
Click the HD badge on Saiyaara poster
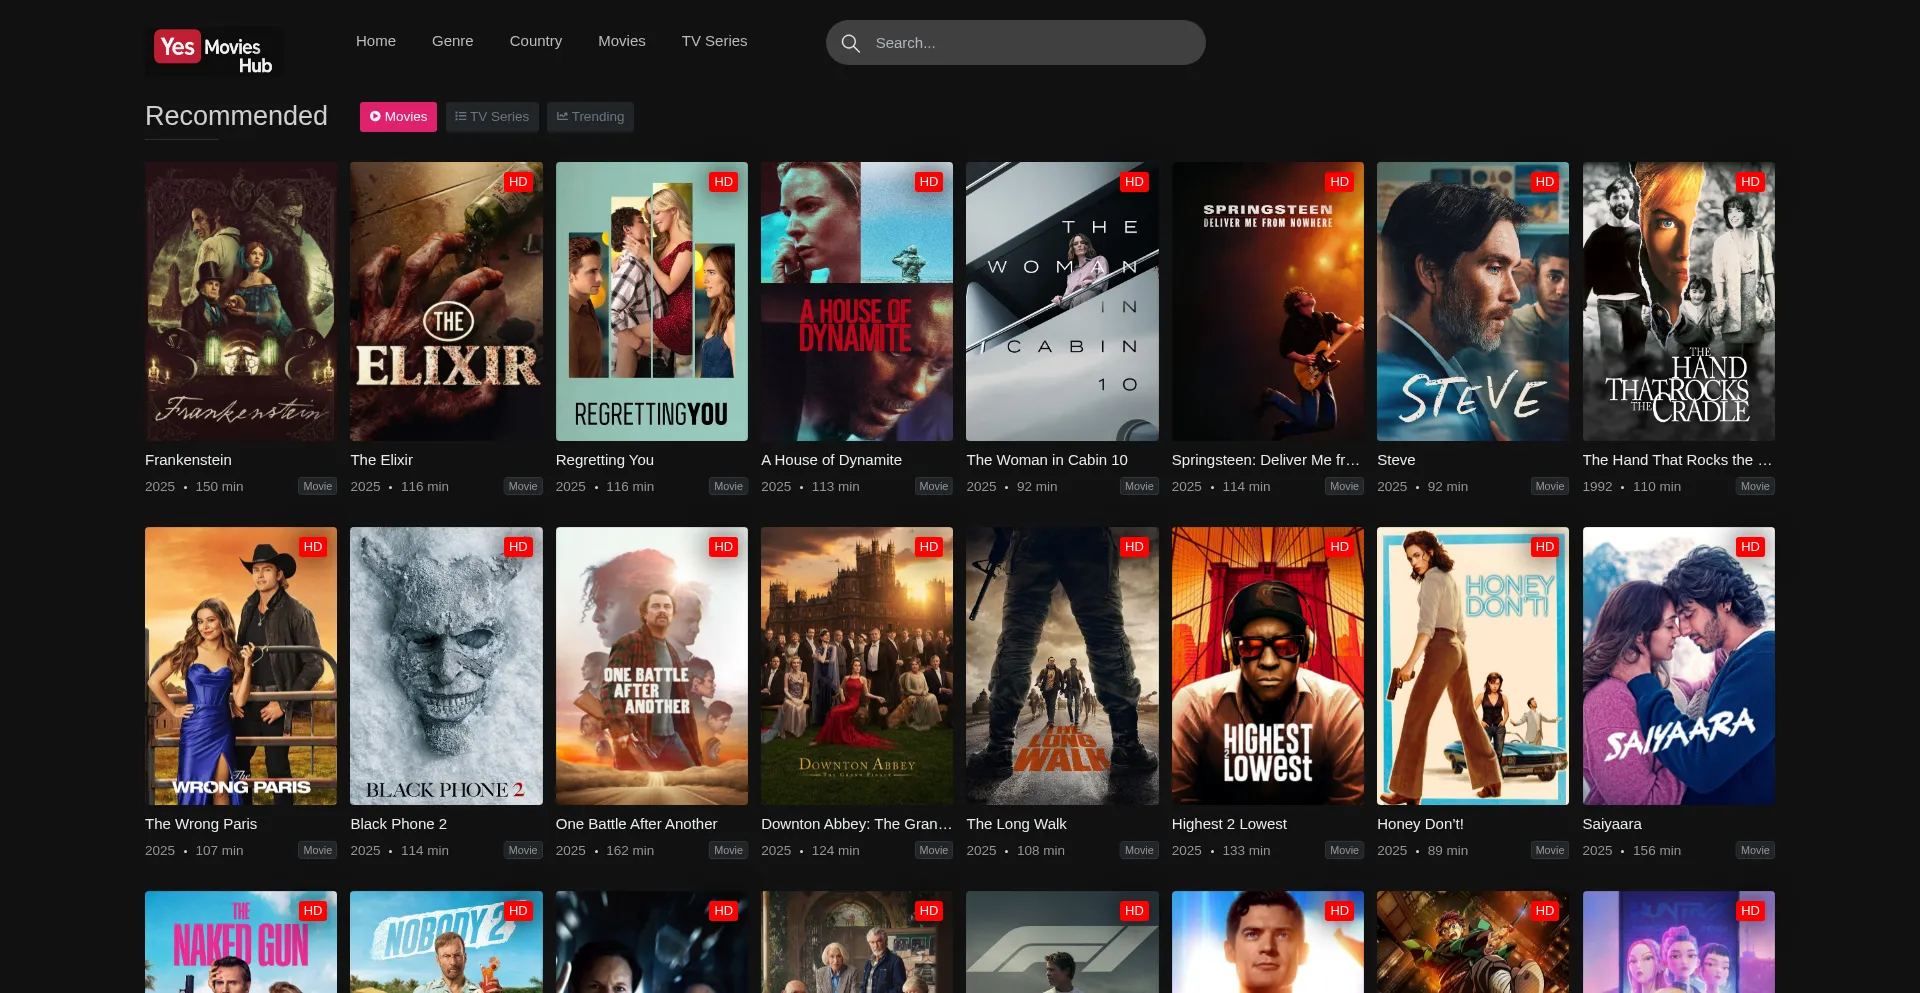1749,547
